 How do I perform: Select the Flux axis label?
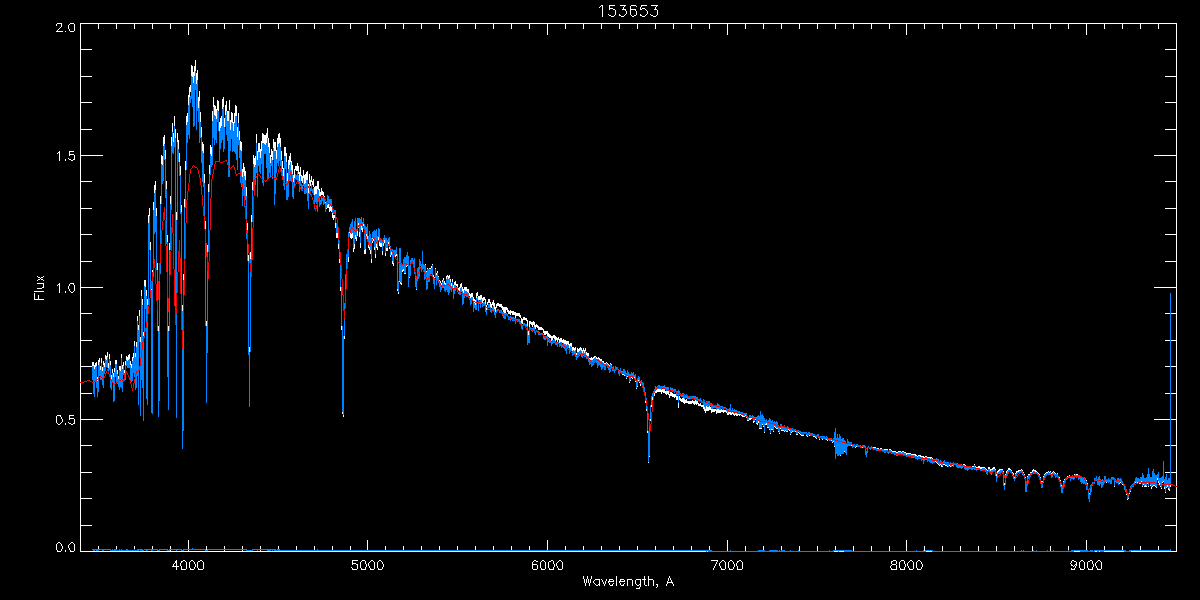click(39, 287)
